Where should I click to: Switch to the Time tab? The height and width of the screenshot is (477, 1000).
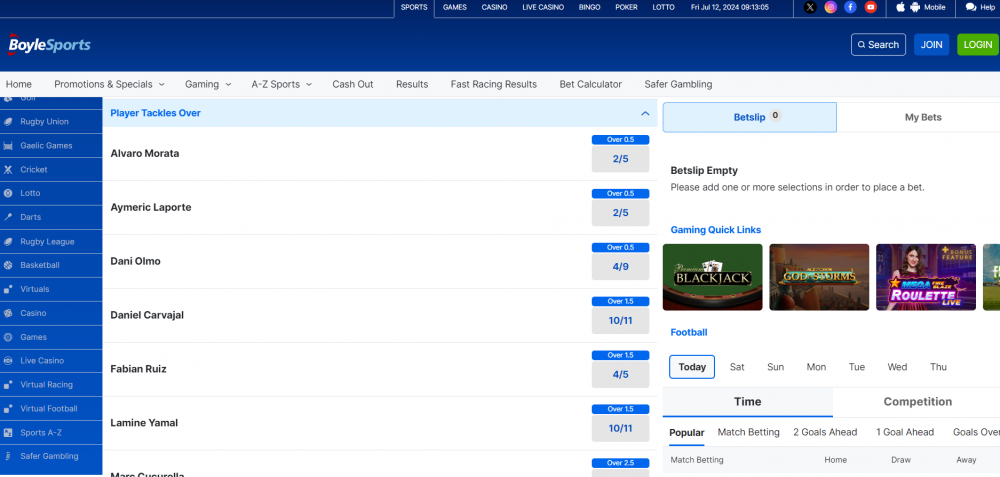pyautogui.click(x=747, y=402)
